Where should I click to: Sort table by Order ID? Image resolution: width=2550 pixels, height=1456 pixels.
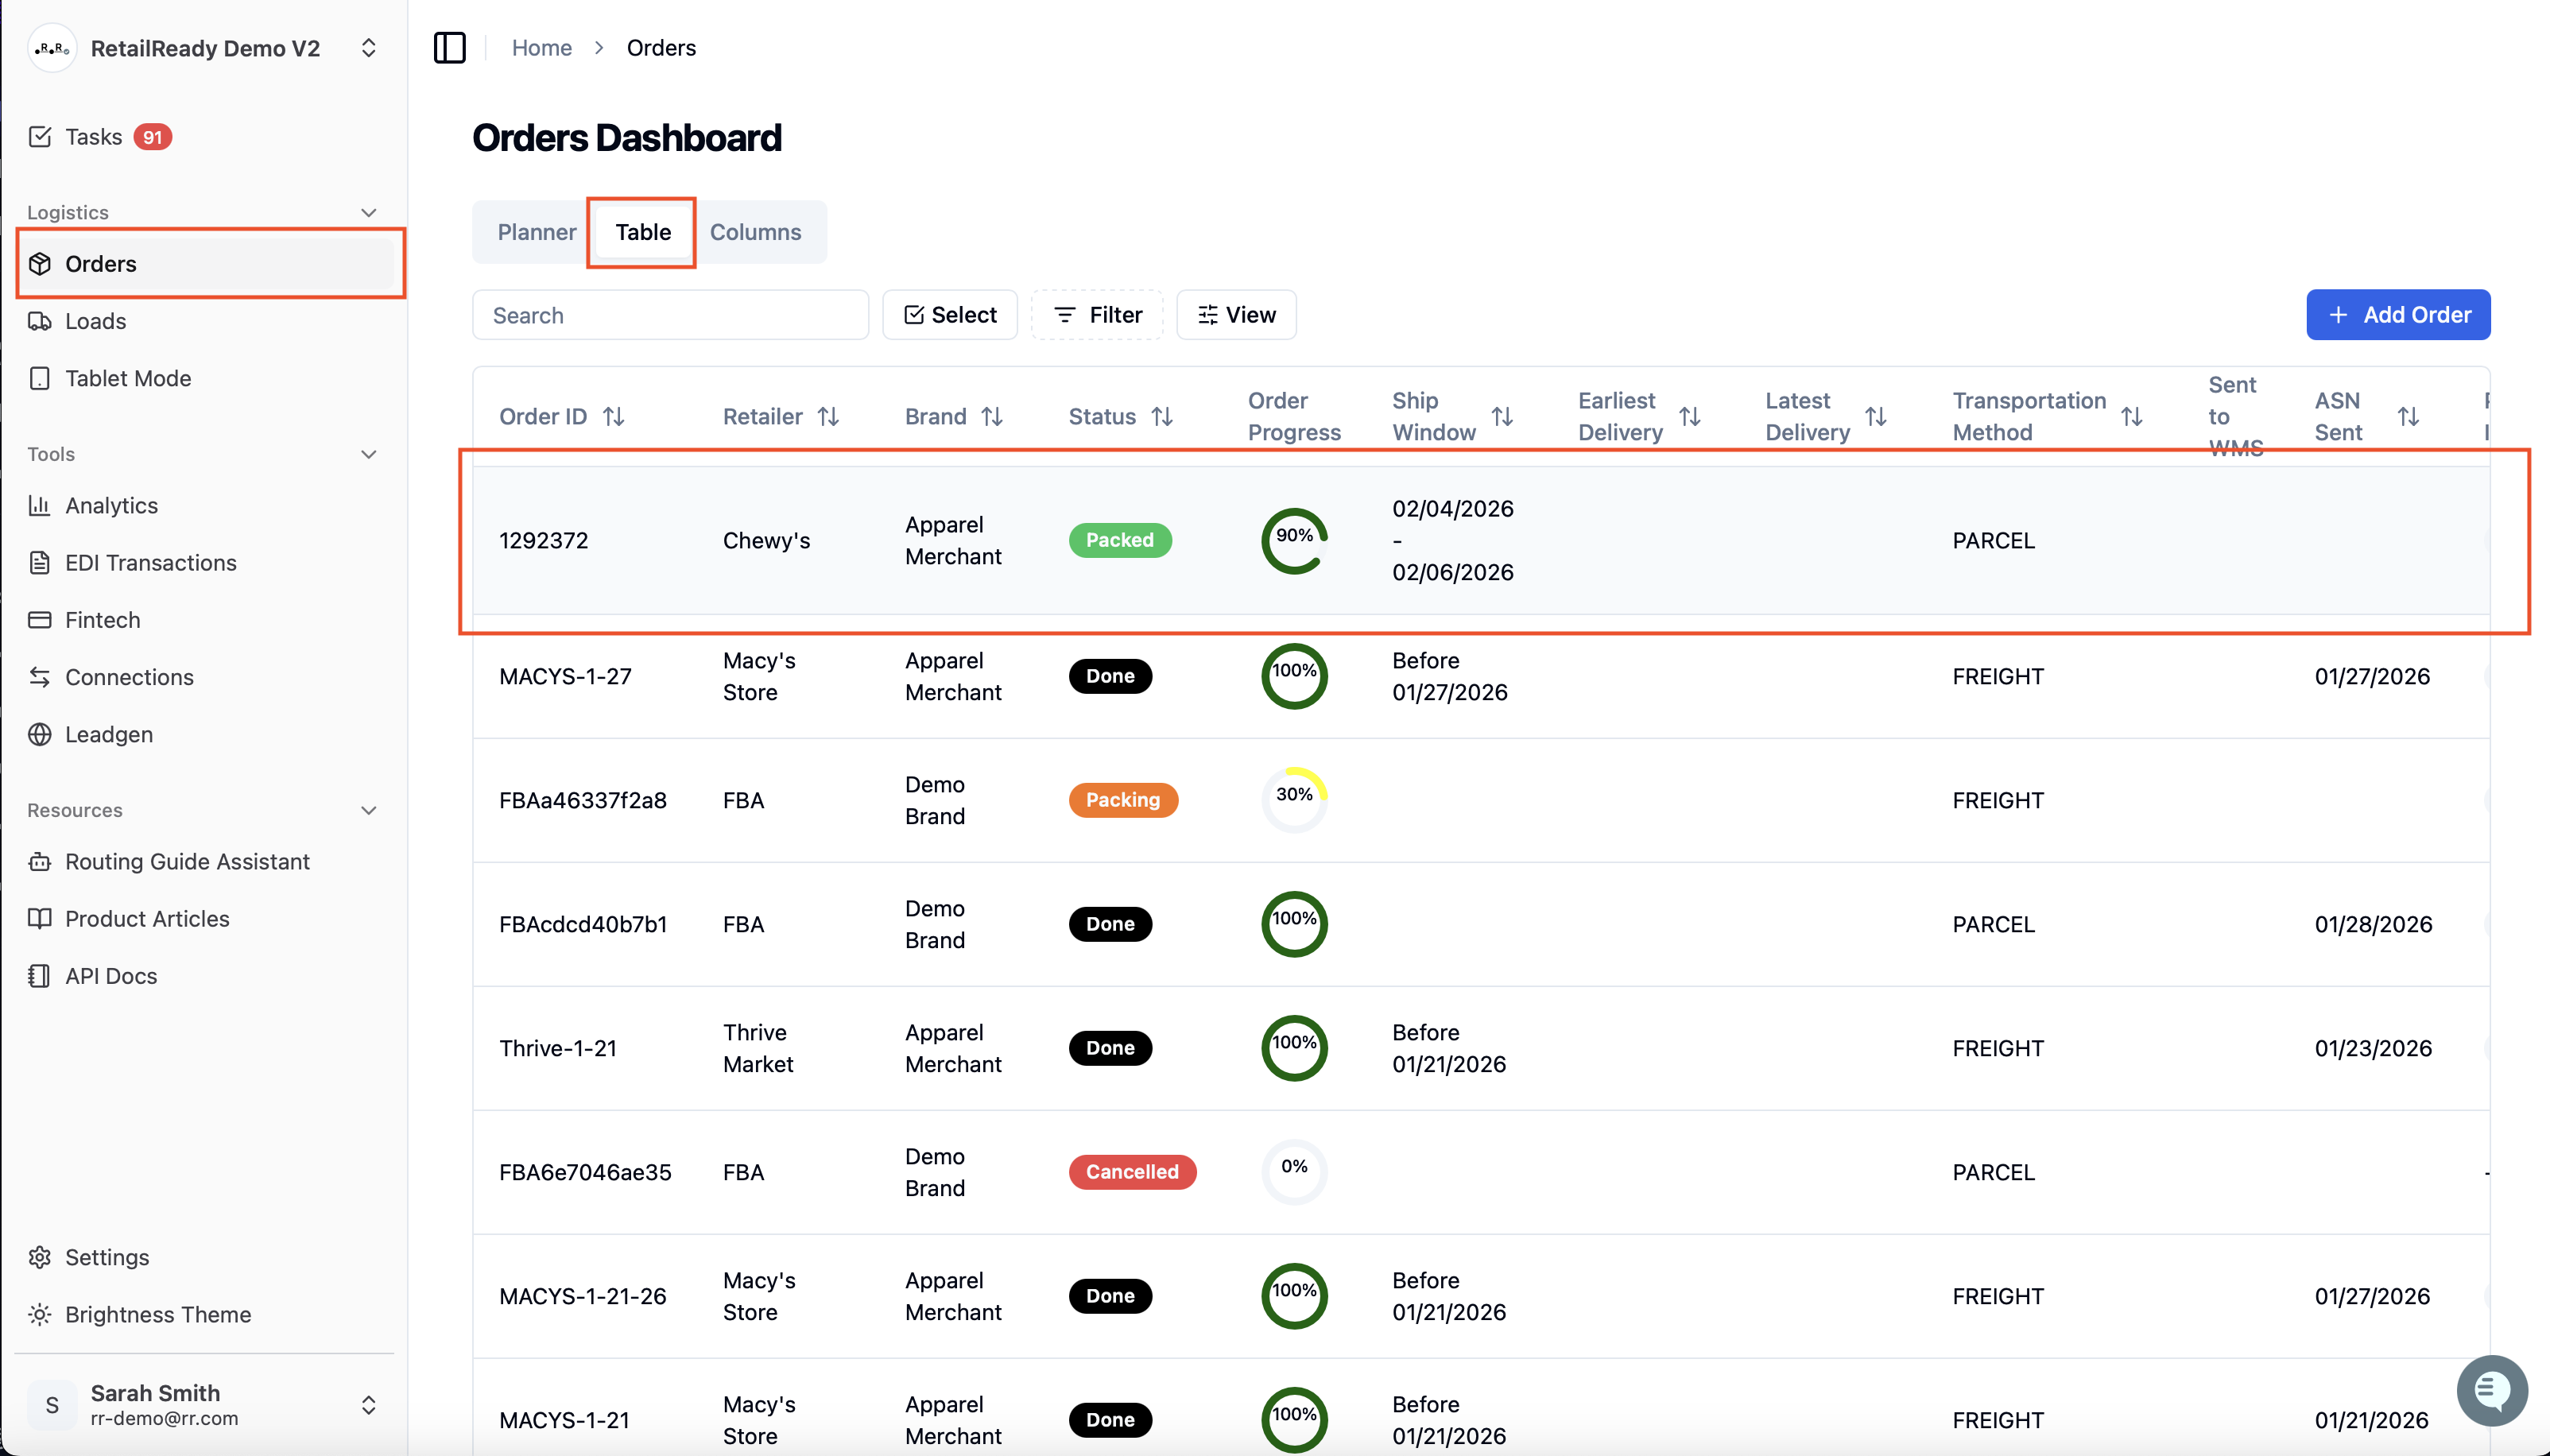point(614,416)
